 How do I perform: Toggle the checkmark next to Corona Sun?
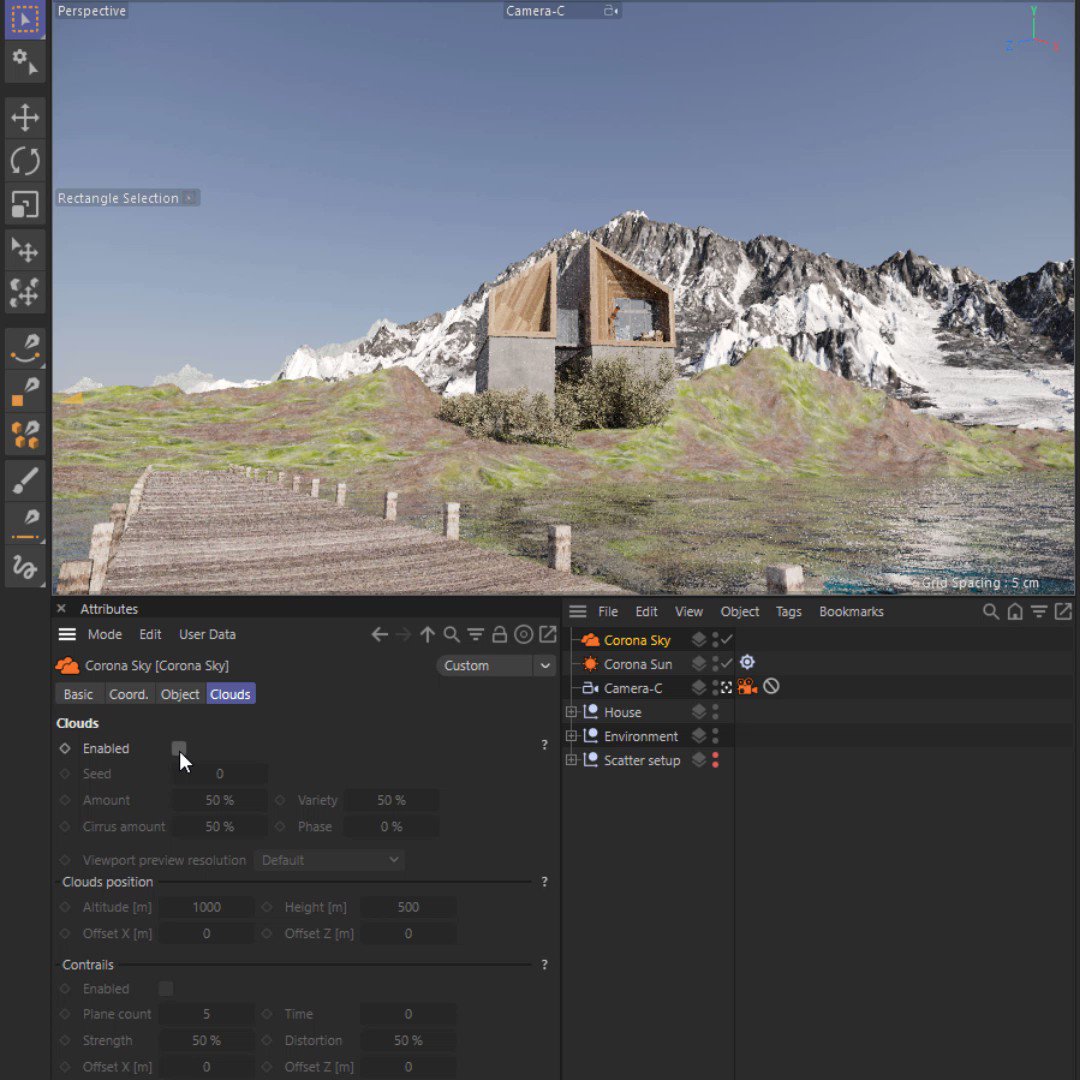tap(726, 664)
